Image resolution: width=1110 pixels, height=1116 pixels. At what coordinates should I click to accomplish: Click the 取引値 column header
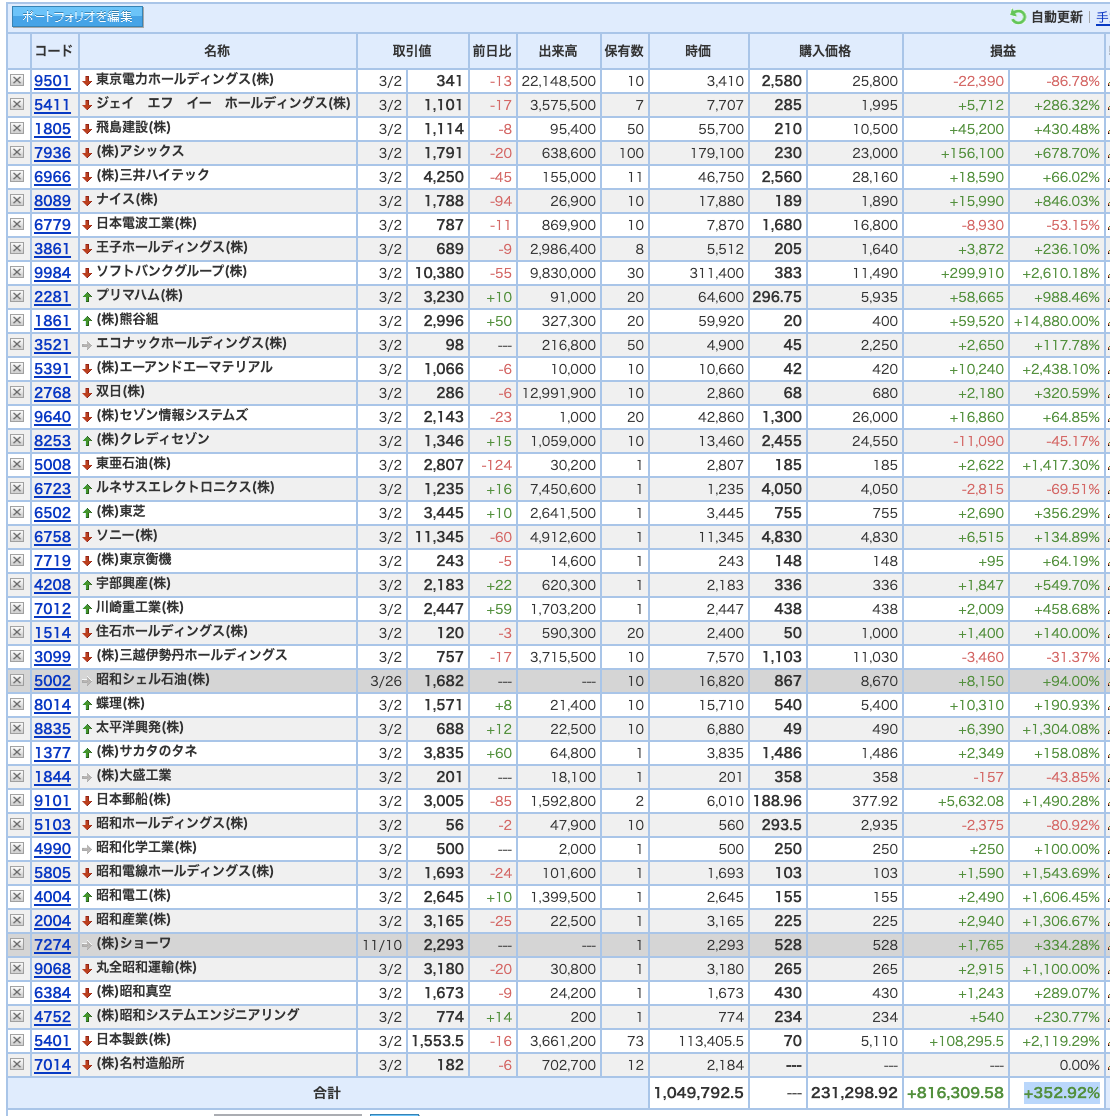[x=412, y=51]
